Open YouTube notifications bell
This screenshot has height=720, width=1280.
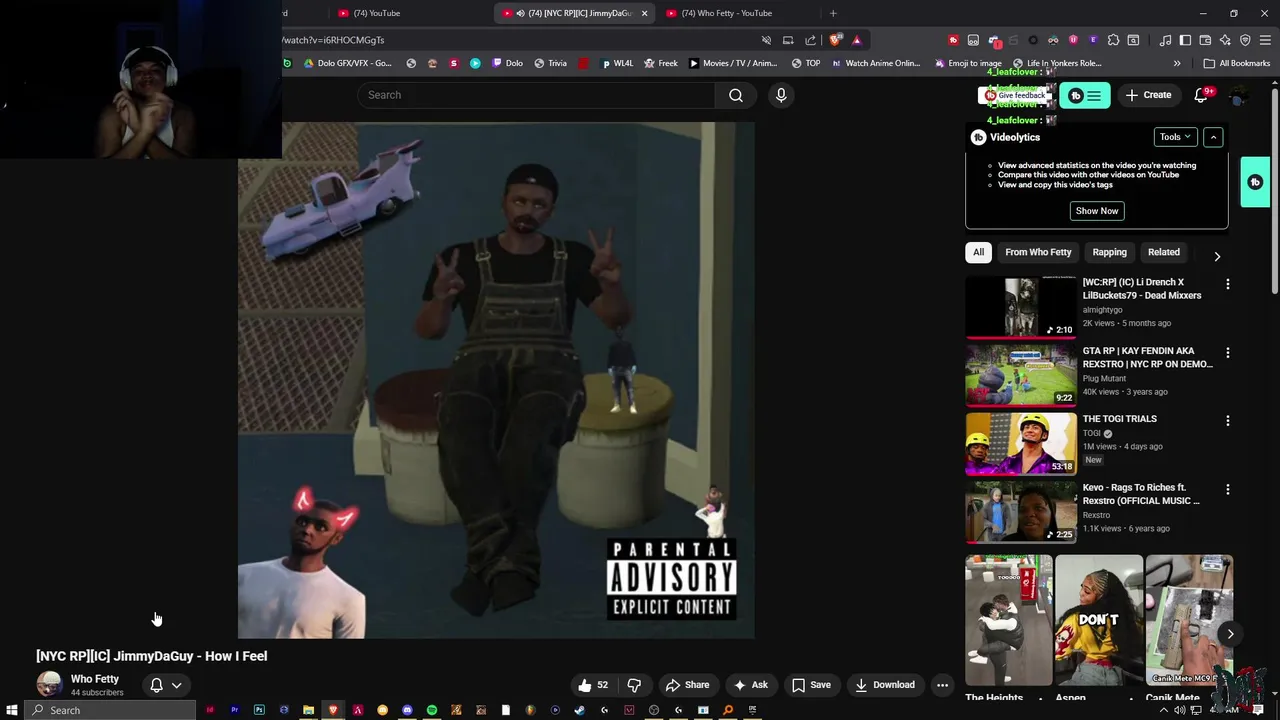click(1201, 95)
